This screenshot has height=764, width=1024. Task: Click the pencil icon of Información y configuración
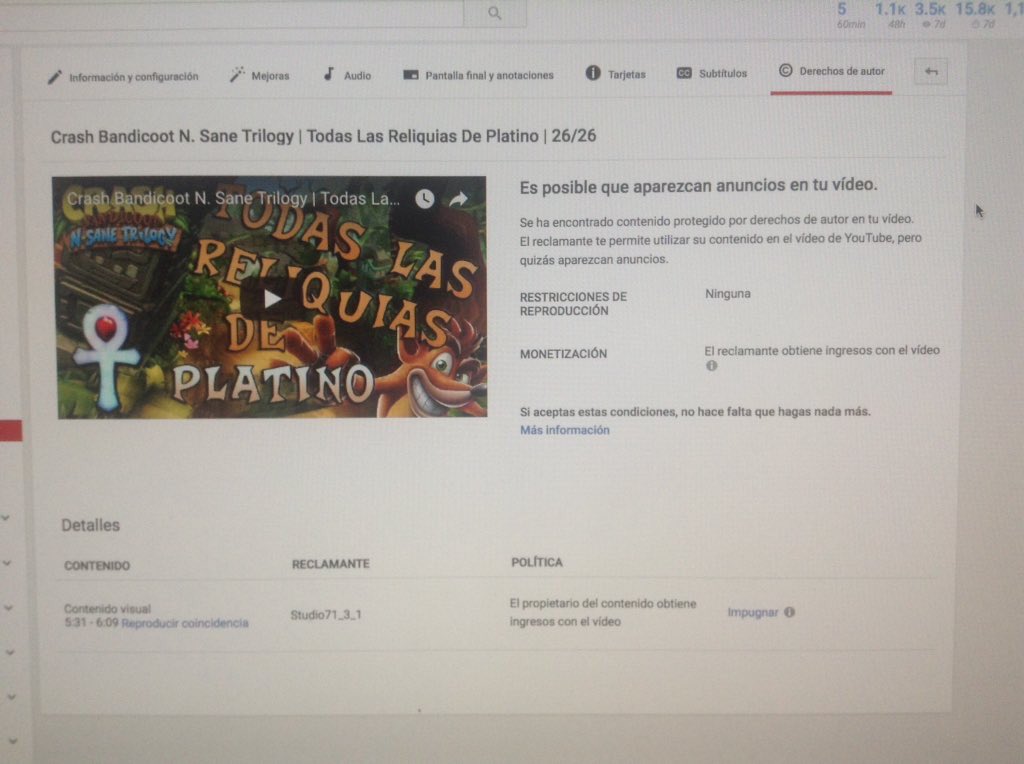pos(55,78)
